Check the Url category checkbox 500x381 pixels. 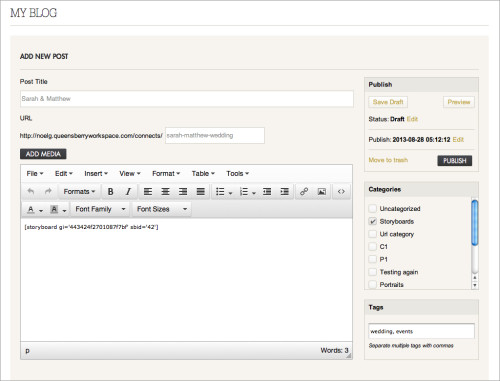point(372,234)
